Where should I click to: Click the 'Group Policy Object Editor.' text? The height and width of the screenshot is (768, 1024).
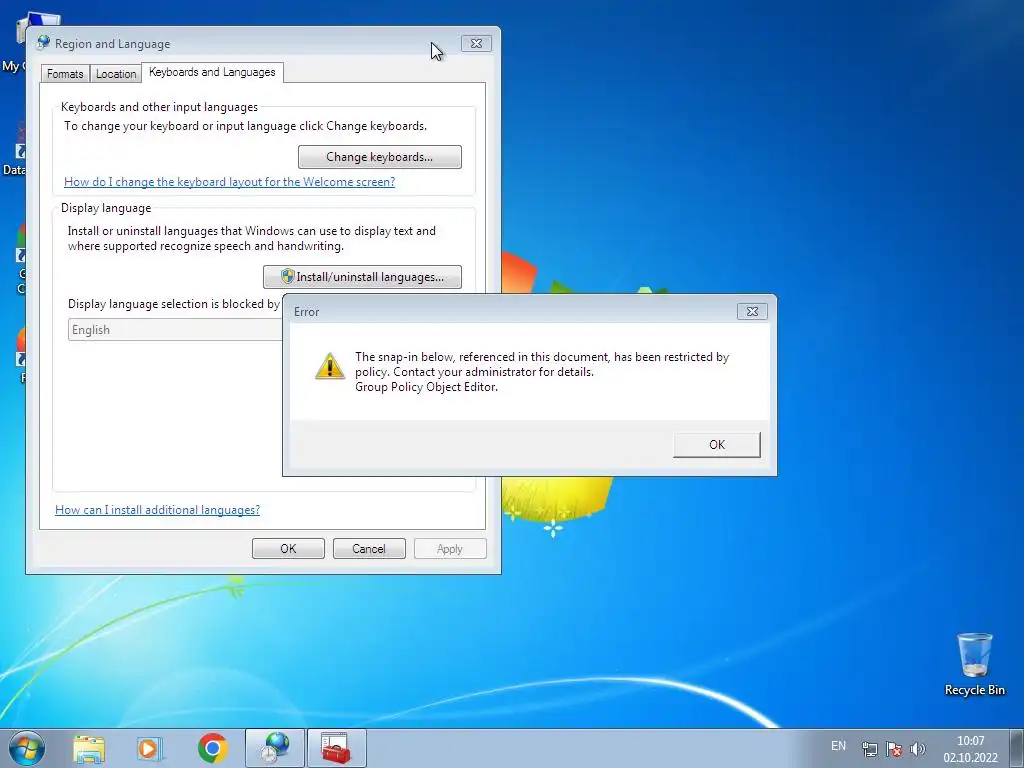tap(426, 387)
